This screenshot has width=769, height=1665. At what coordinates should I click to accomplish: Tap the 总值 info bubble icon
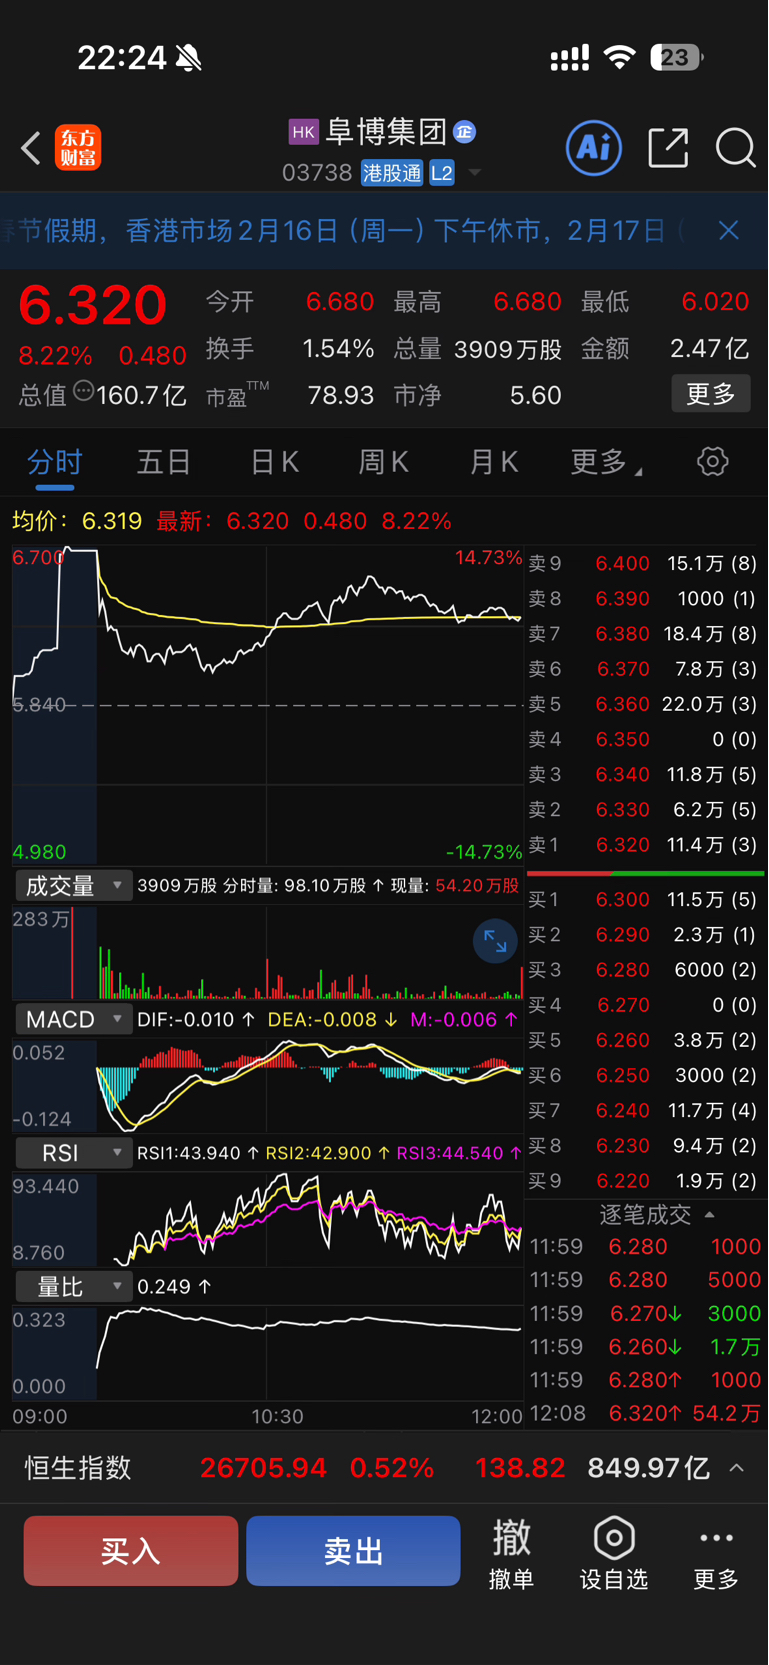point(83,392)
